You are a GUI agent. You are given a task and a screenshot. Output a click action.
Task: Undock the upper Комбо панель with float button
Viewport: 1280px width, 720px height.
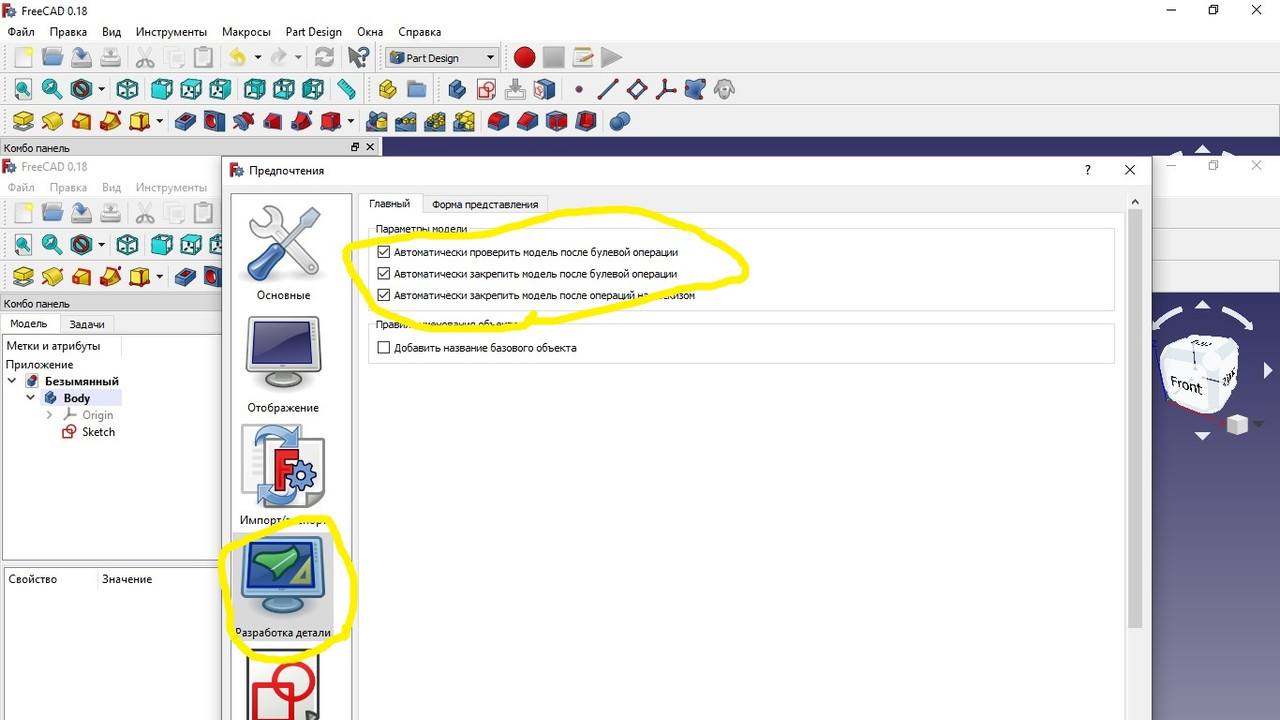(354, 147)
